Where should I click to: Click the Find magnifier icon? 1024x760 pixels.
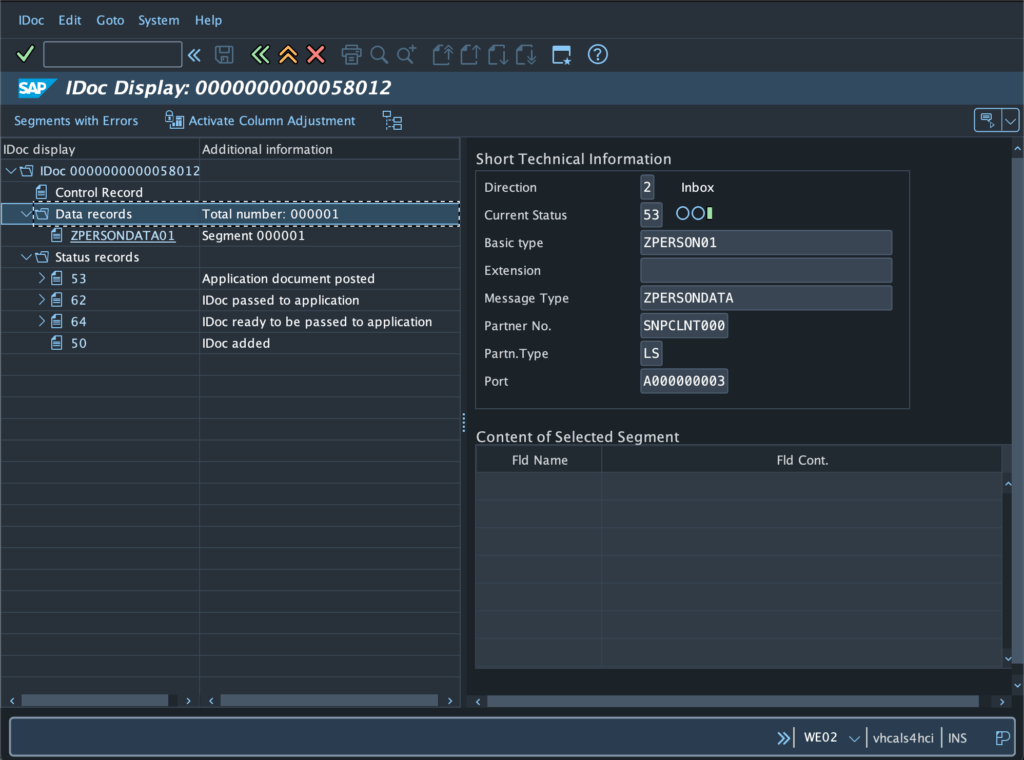(x=379, y=54)
